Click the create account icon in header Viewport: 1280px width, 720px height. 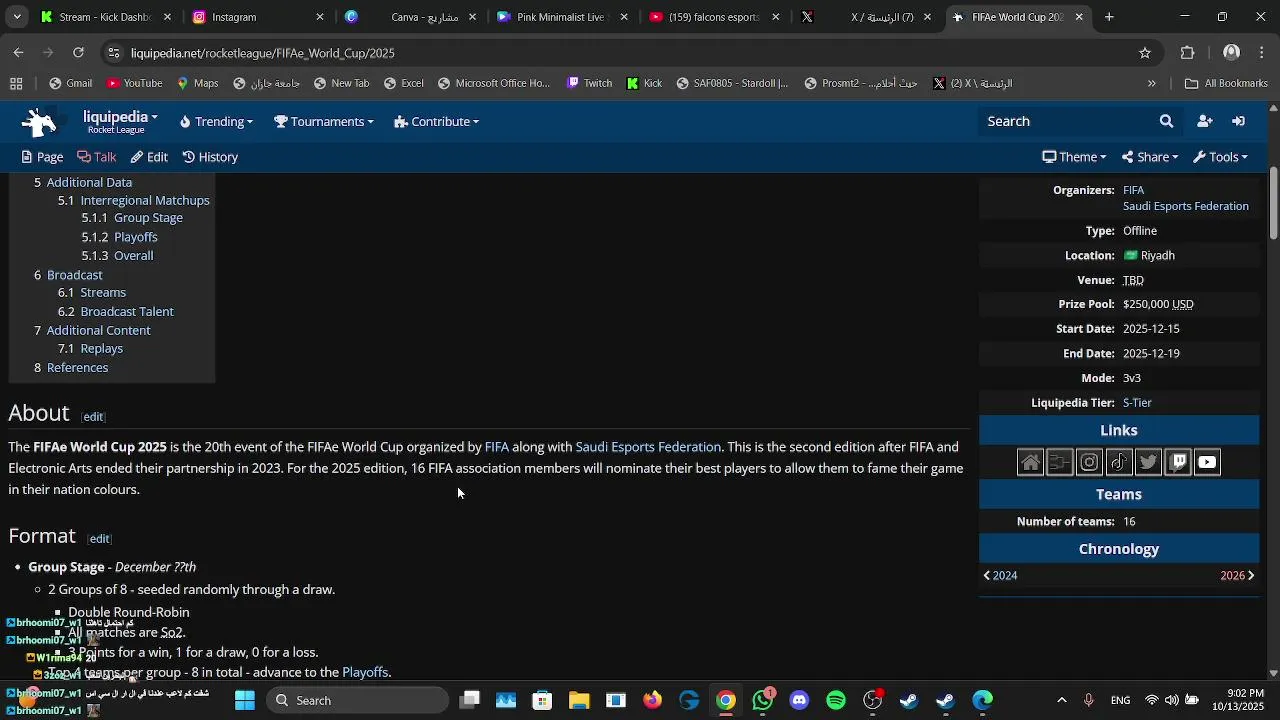point(1205,121)
